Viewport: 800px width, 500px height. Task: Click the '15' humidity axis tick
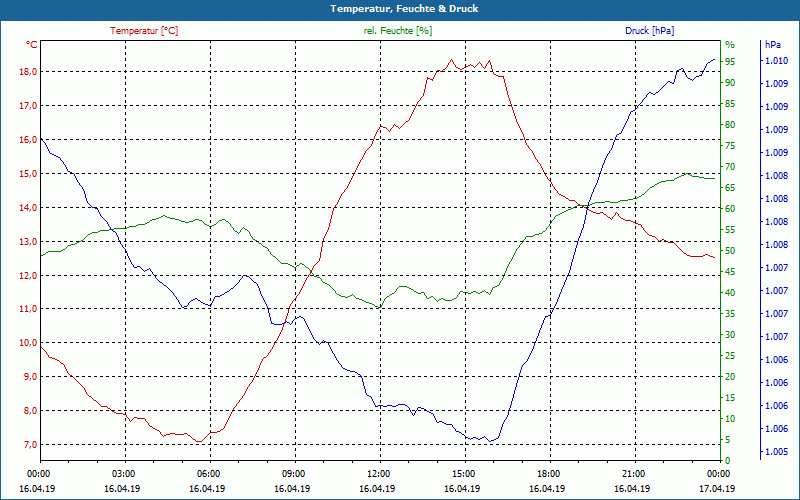[730, 397]
